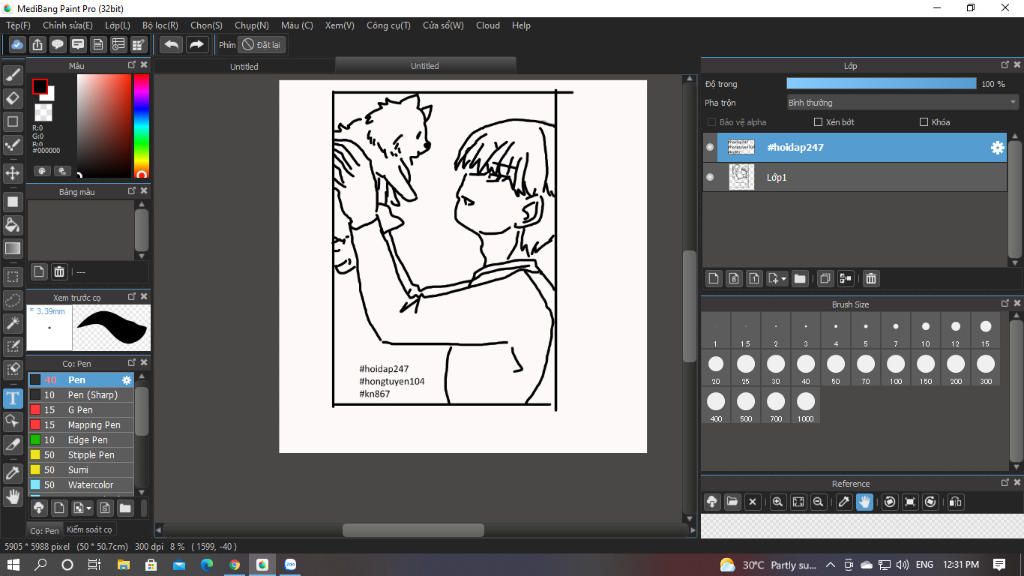Open layer settings gear for #hoidap247
The image size is (1024, 576).
[997, 148]
